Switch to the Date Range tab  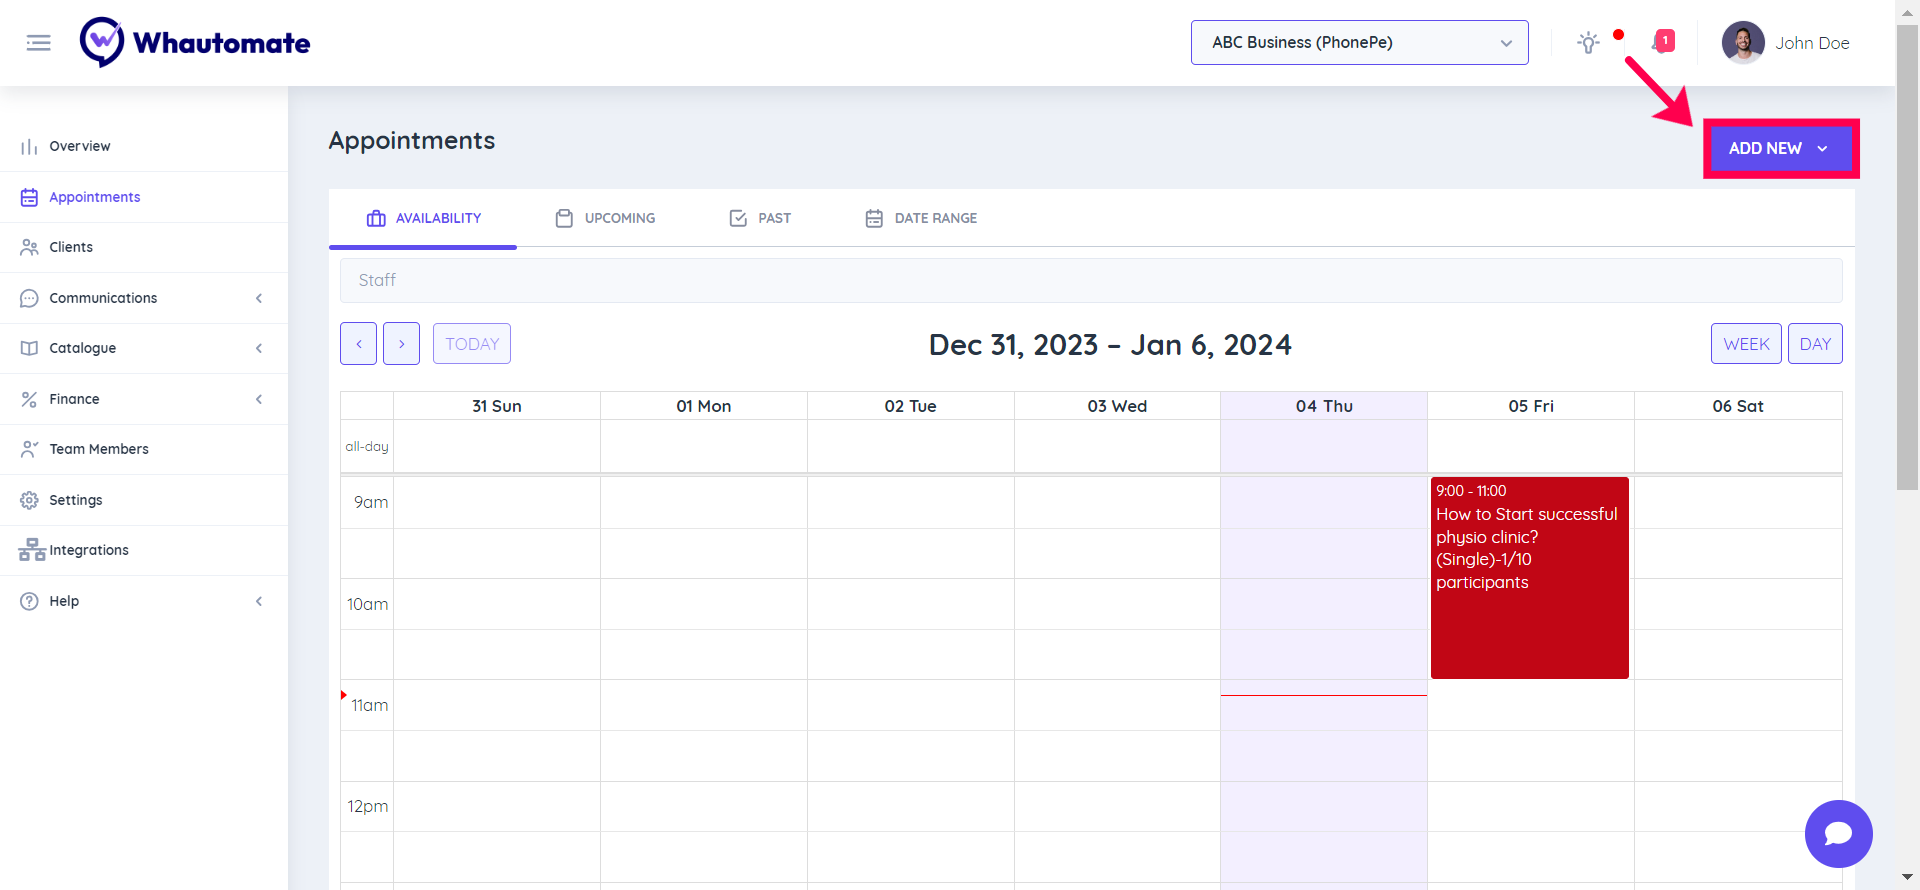pyautogui.click(x=921, y=218)
